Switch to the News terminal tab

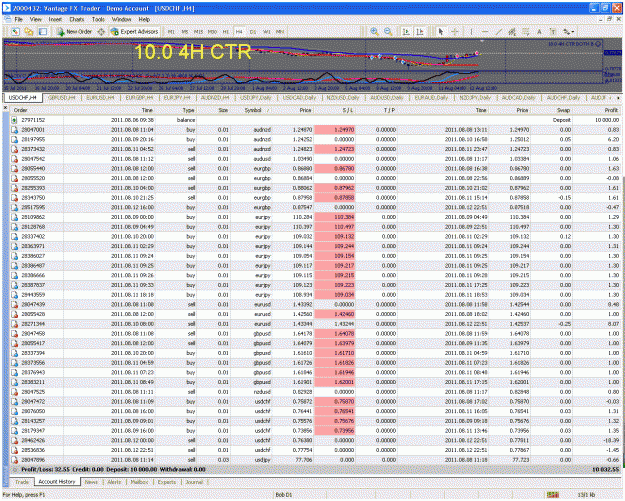click(91, 482)
